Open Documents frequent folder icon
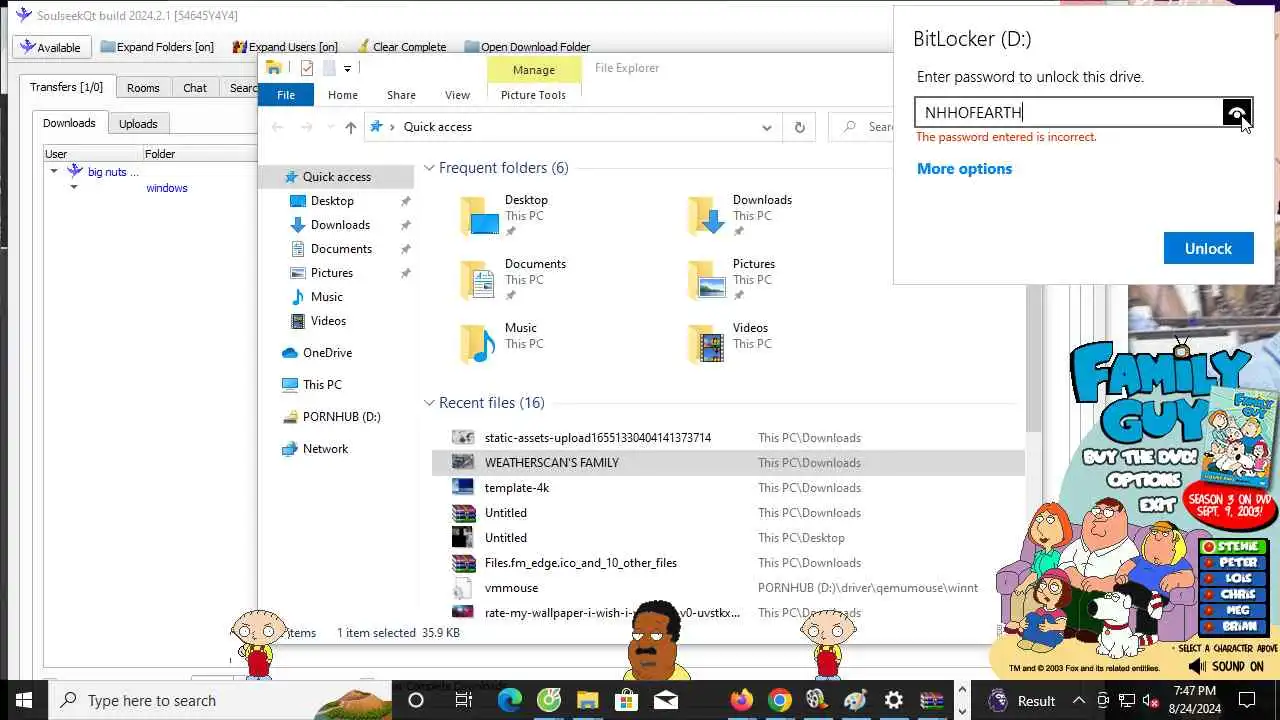Screen dimensions: 1280x720 pos(478,280)
